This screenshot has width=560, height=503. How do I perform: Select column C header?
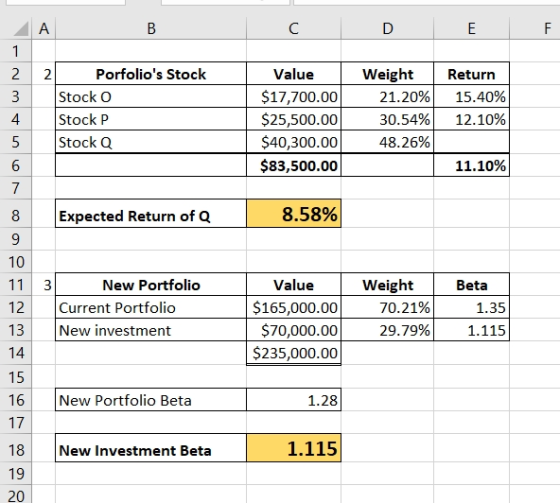[x=294, y=28]
